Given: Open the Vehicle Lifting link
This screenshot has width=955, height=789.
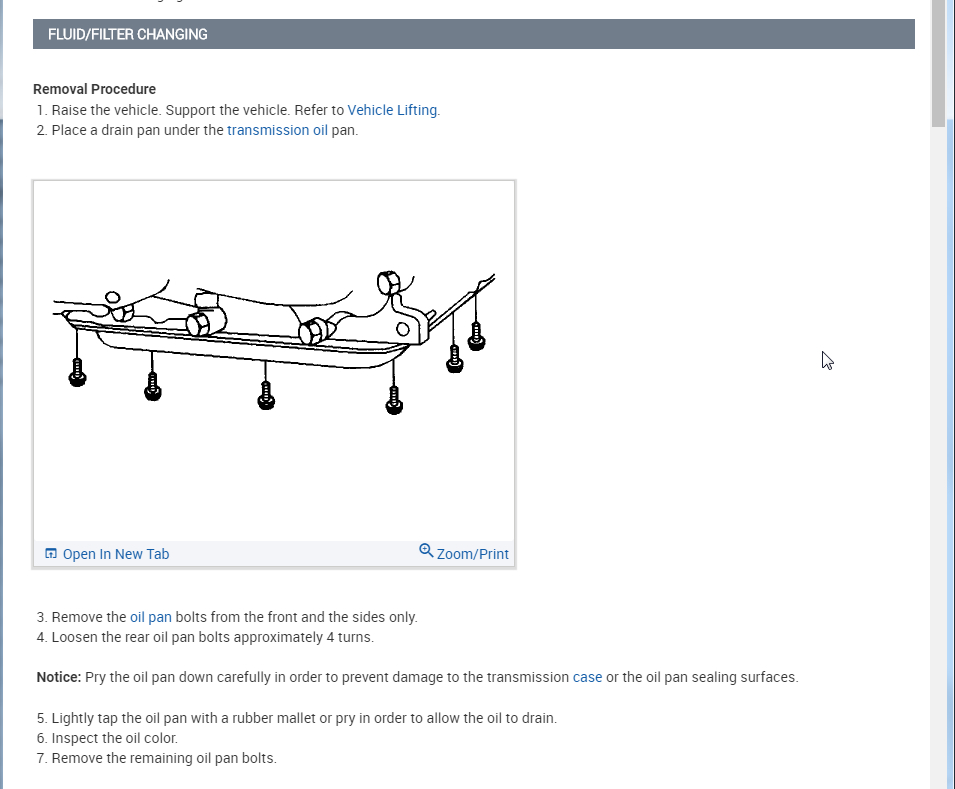Looking at the screenshot, I should [x=392, y=110].
